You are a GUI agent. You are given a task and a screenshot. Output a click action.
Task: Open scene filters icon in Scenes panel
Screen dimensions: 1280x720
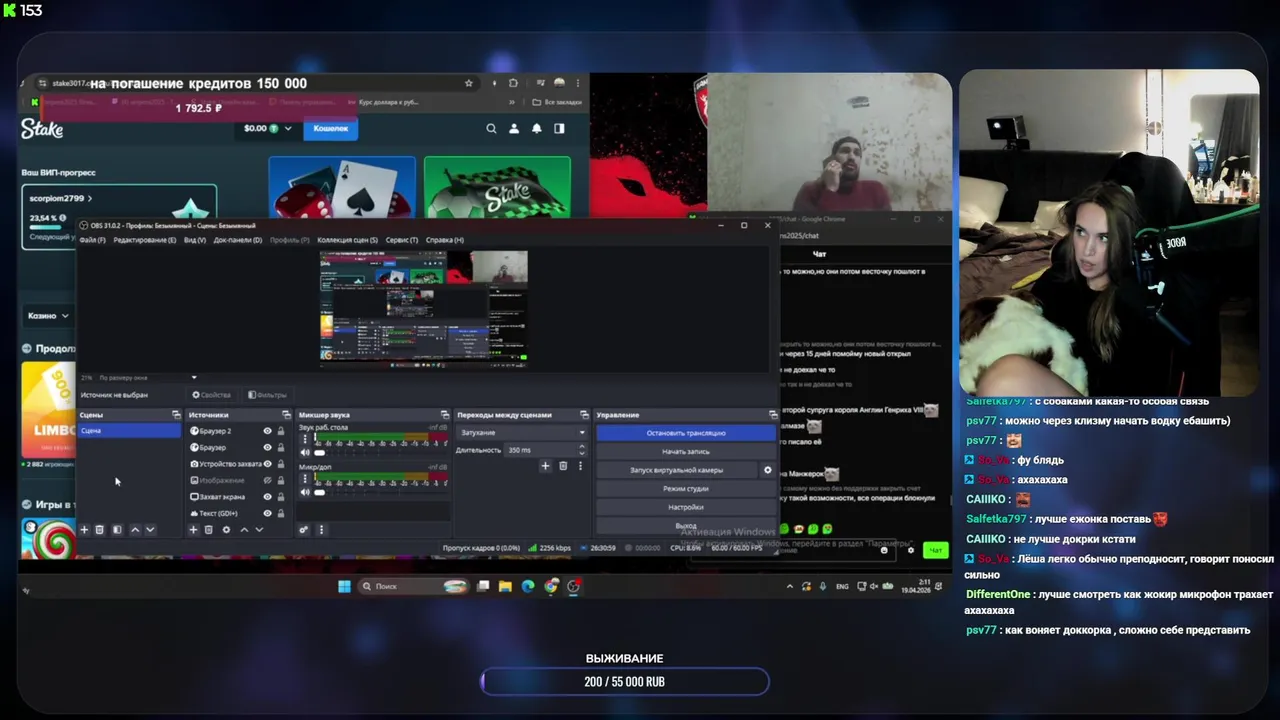click(x=117, y=530)
